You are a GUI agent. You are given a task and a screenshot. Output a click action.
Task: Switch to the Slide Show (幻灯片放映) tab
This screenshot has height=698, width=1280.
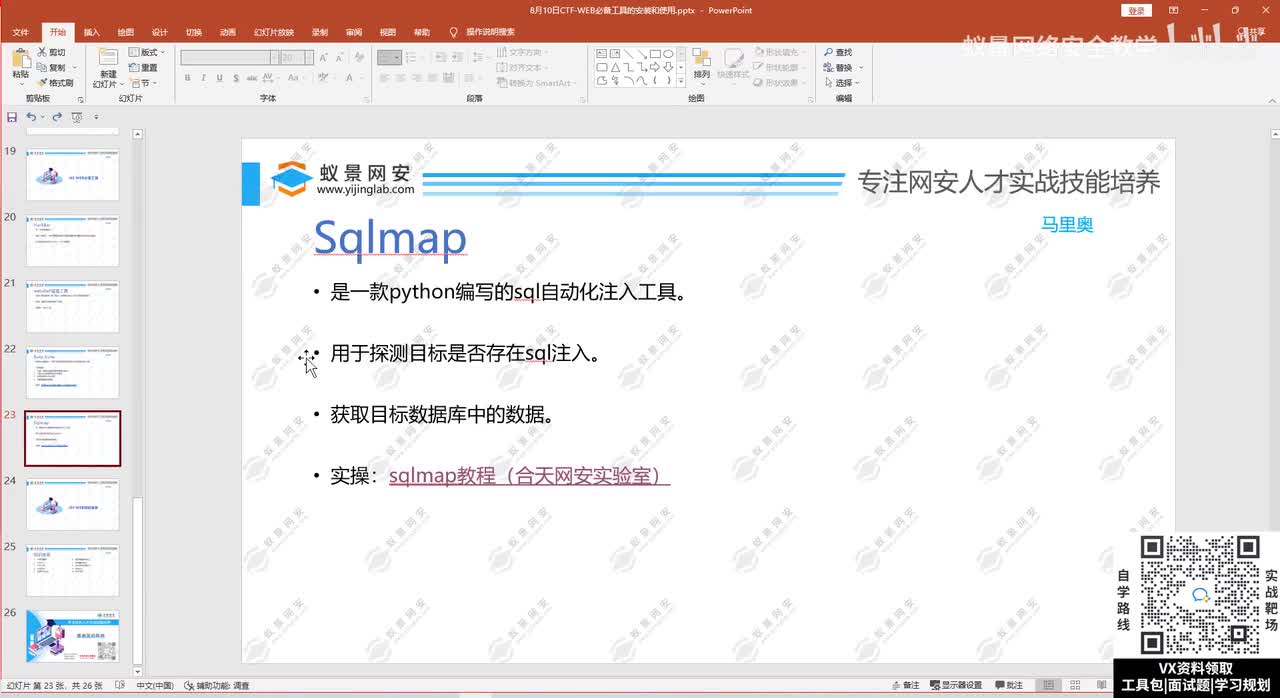(274, 32)
